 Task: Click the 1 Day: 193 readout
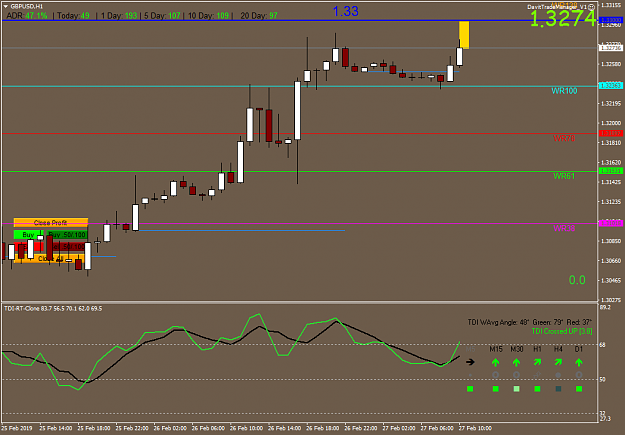119,16
